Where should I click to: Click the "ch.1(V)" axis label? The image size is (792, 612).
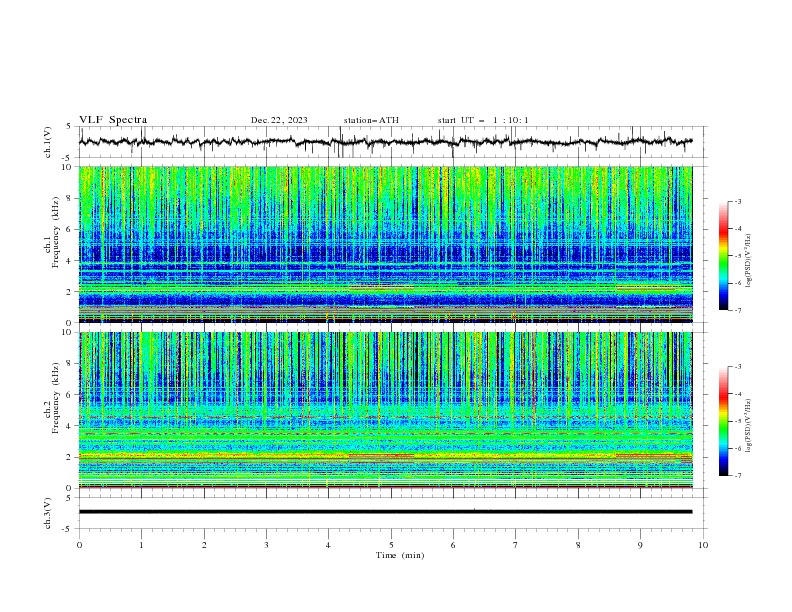coord(48,142)
